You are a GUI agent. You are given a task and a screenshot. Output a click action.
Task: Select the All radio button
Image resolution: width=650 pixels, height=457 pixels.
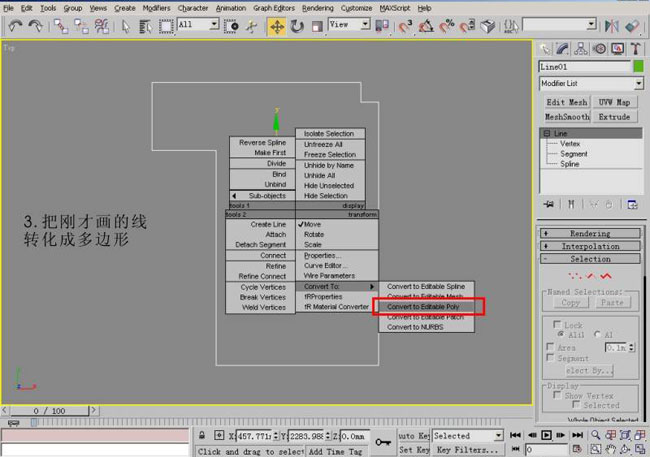click(597, 334)
